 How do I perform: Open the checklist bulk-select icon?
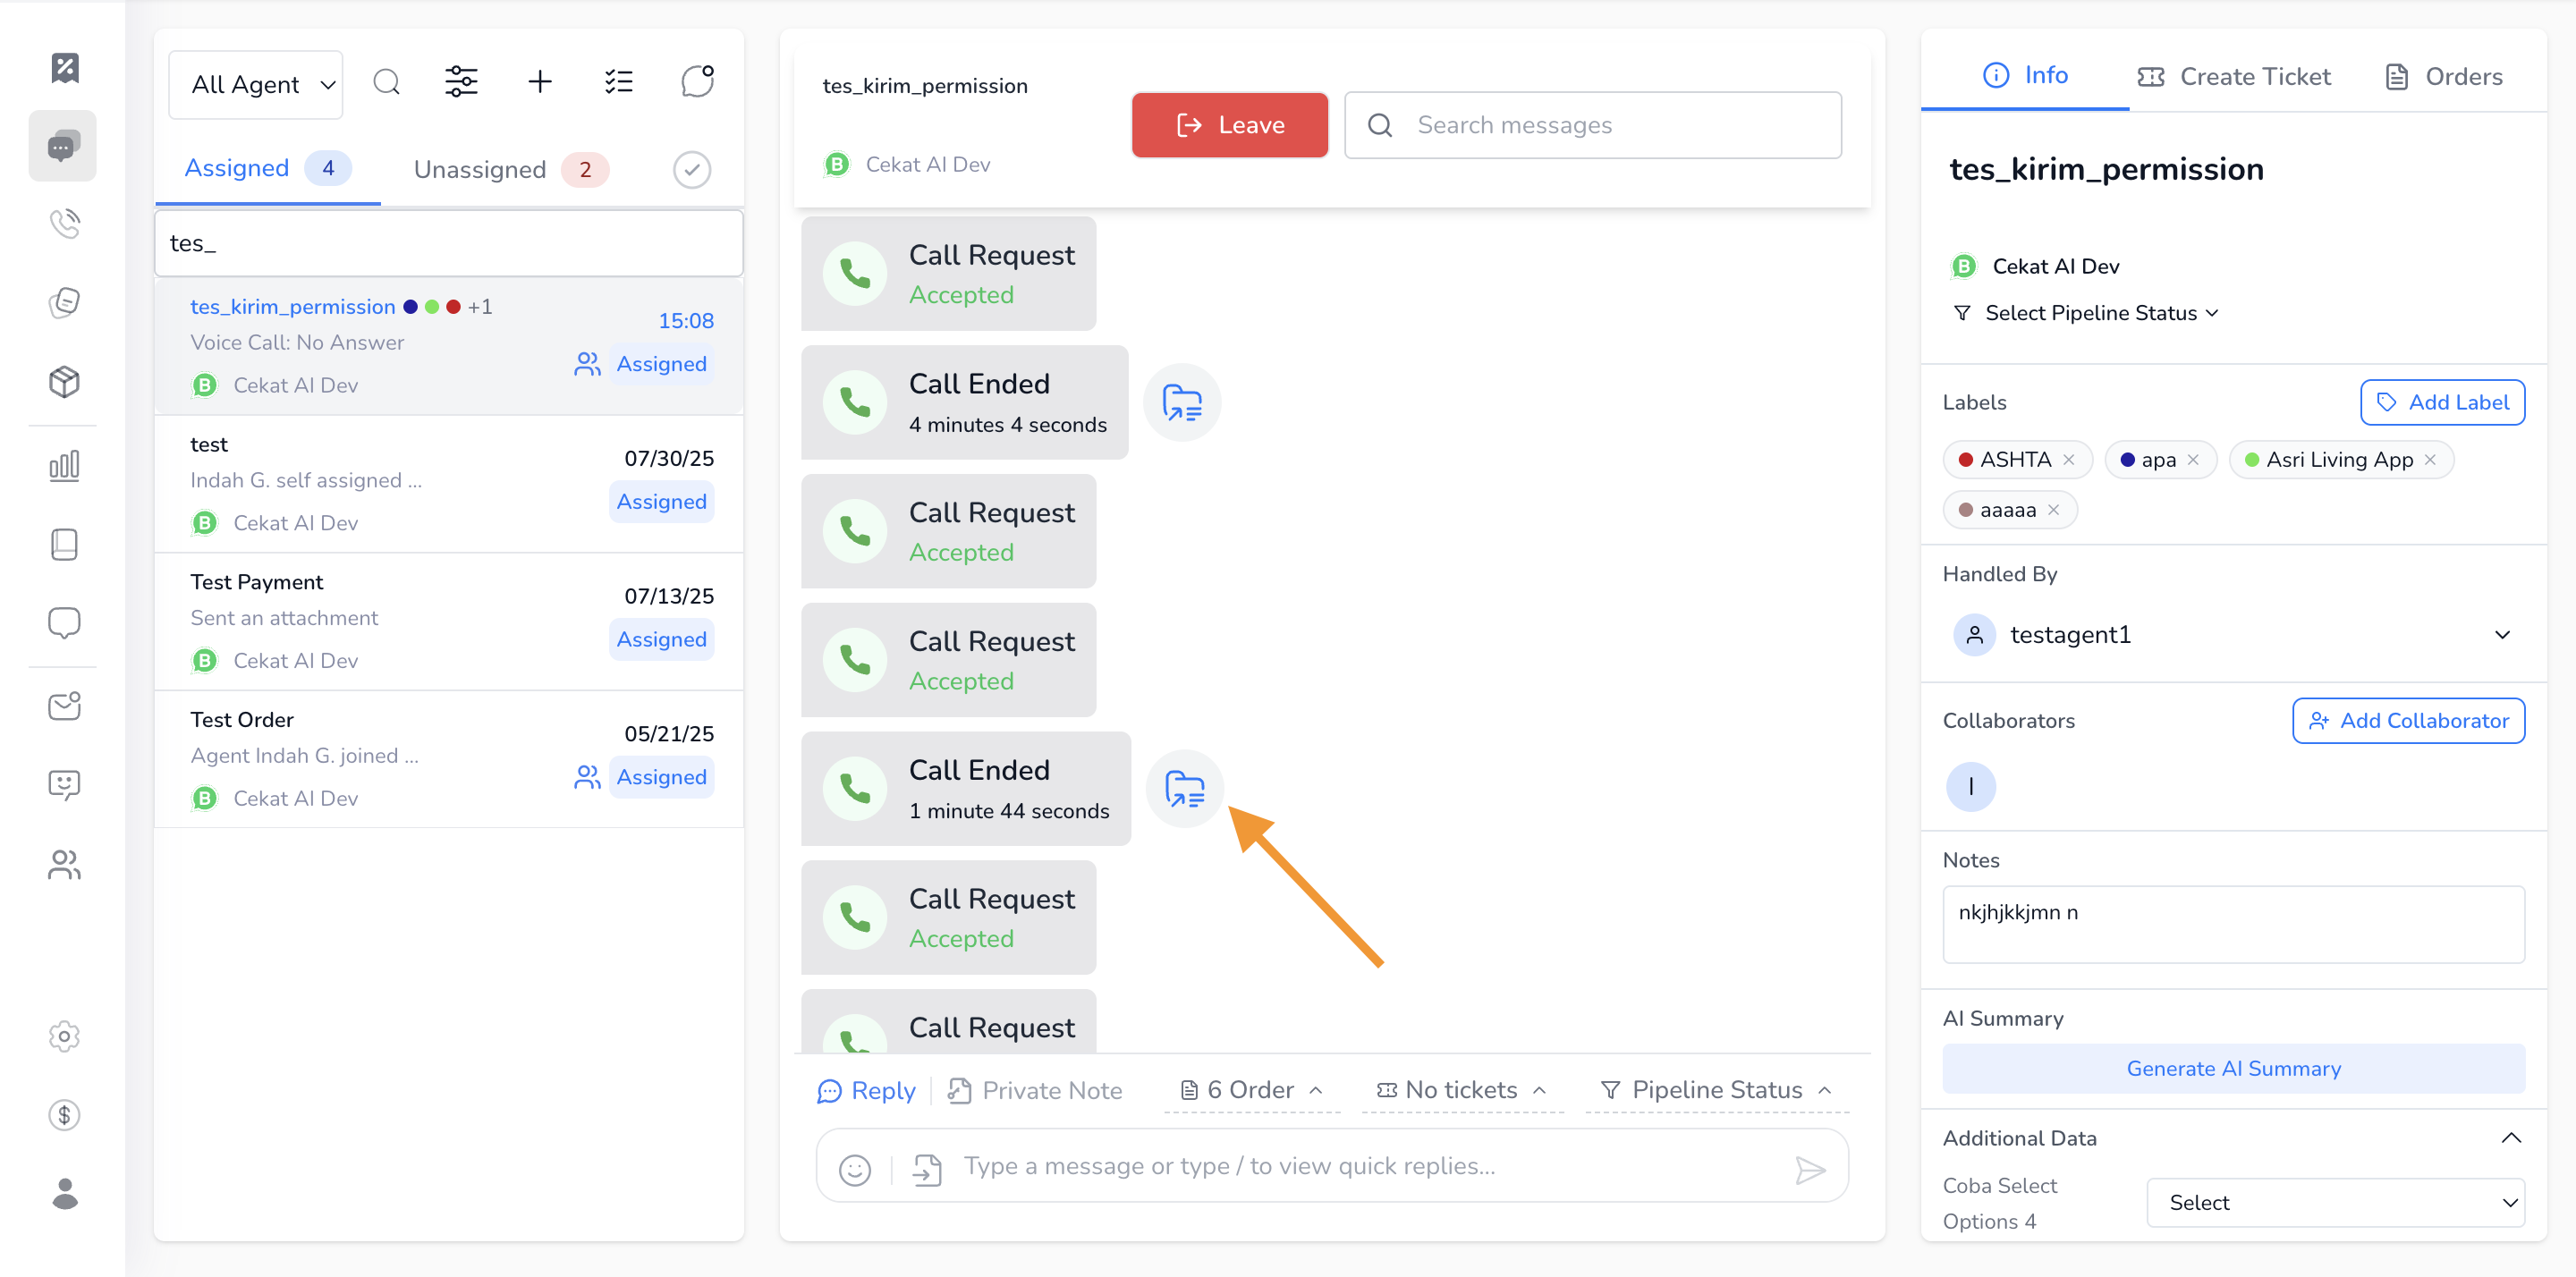pyautogui.click(x=618, y=82)
